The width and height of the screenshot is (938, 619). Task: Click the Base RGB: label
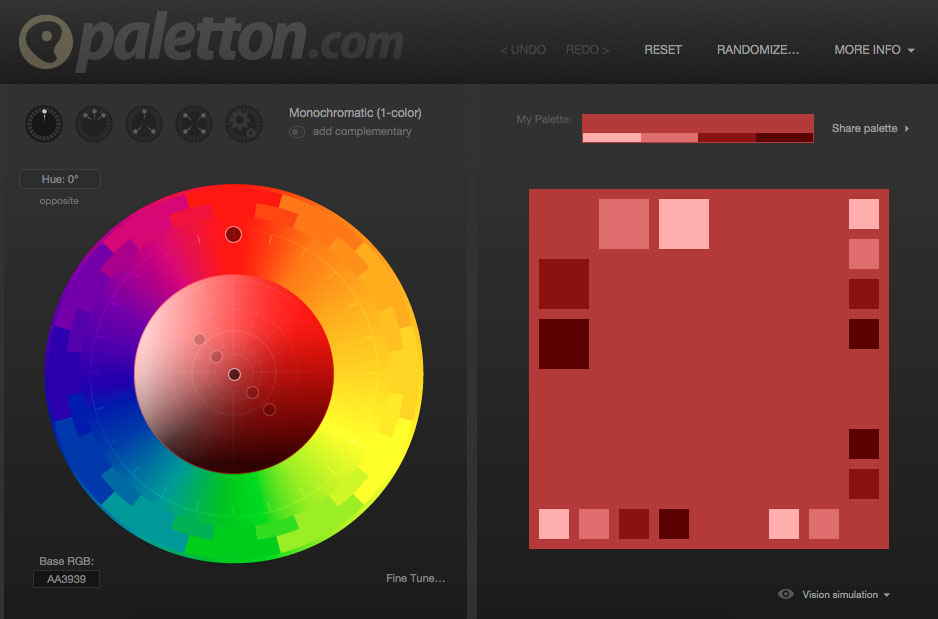(66, 561)
